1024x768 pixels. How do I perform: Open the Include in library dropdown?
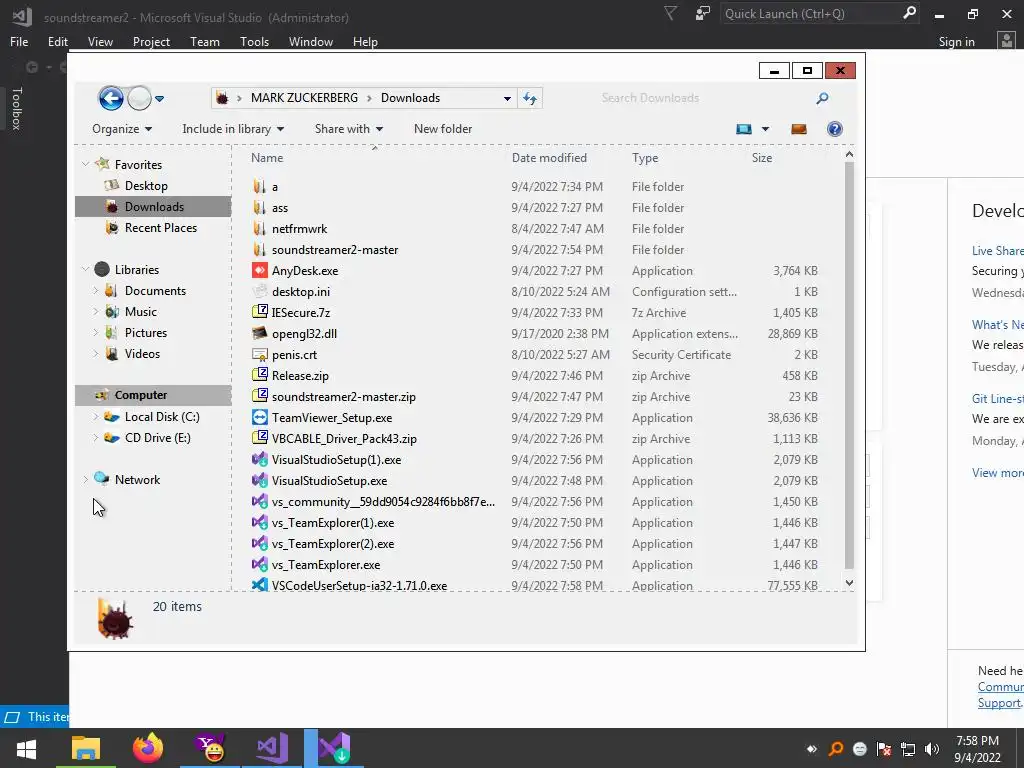[x=233, y=129]
